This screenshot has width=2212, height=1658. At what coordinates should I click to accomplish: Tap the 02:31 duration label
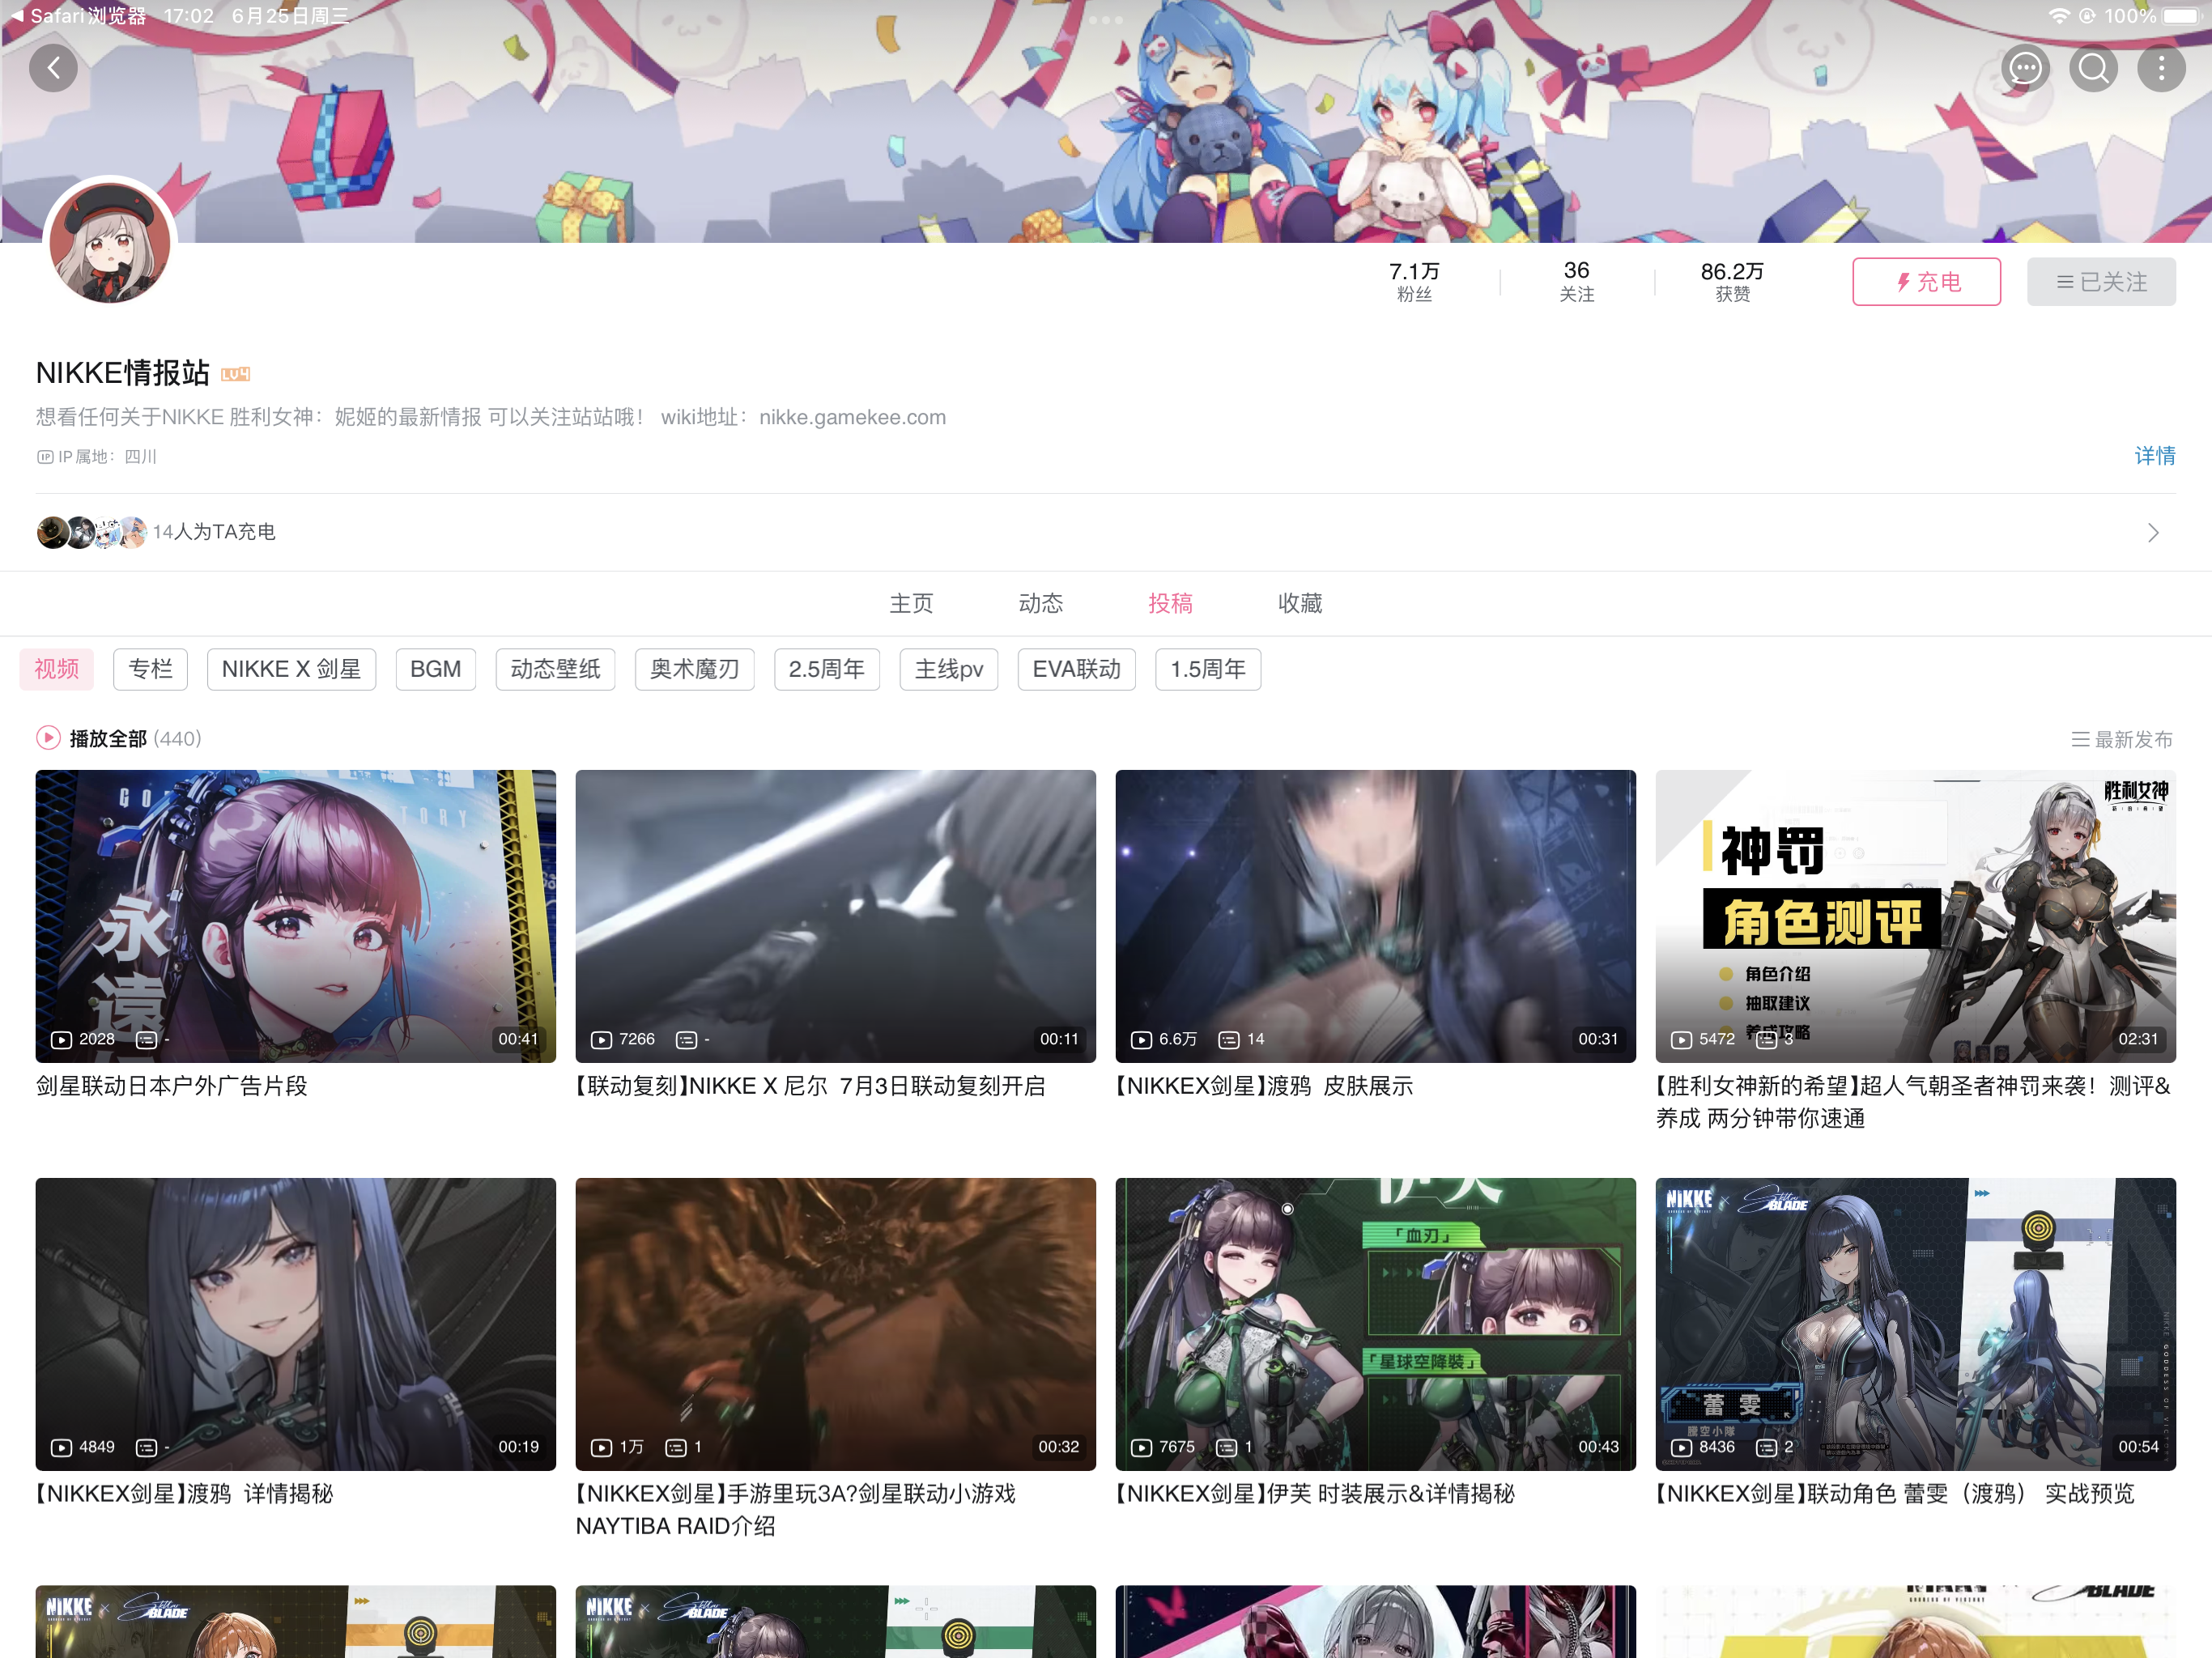(x=2138, y=1039)
